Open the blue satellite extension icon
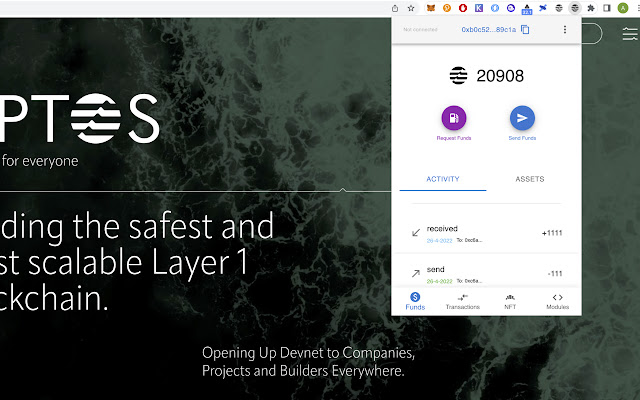Screen dimensions: 640x400 tap(543, 8)
